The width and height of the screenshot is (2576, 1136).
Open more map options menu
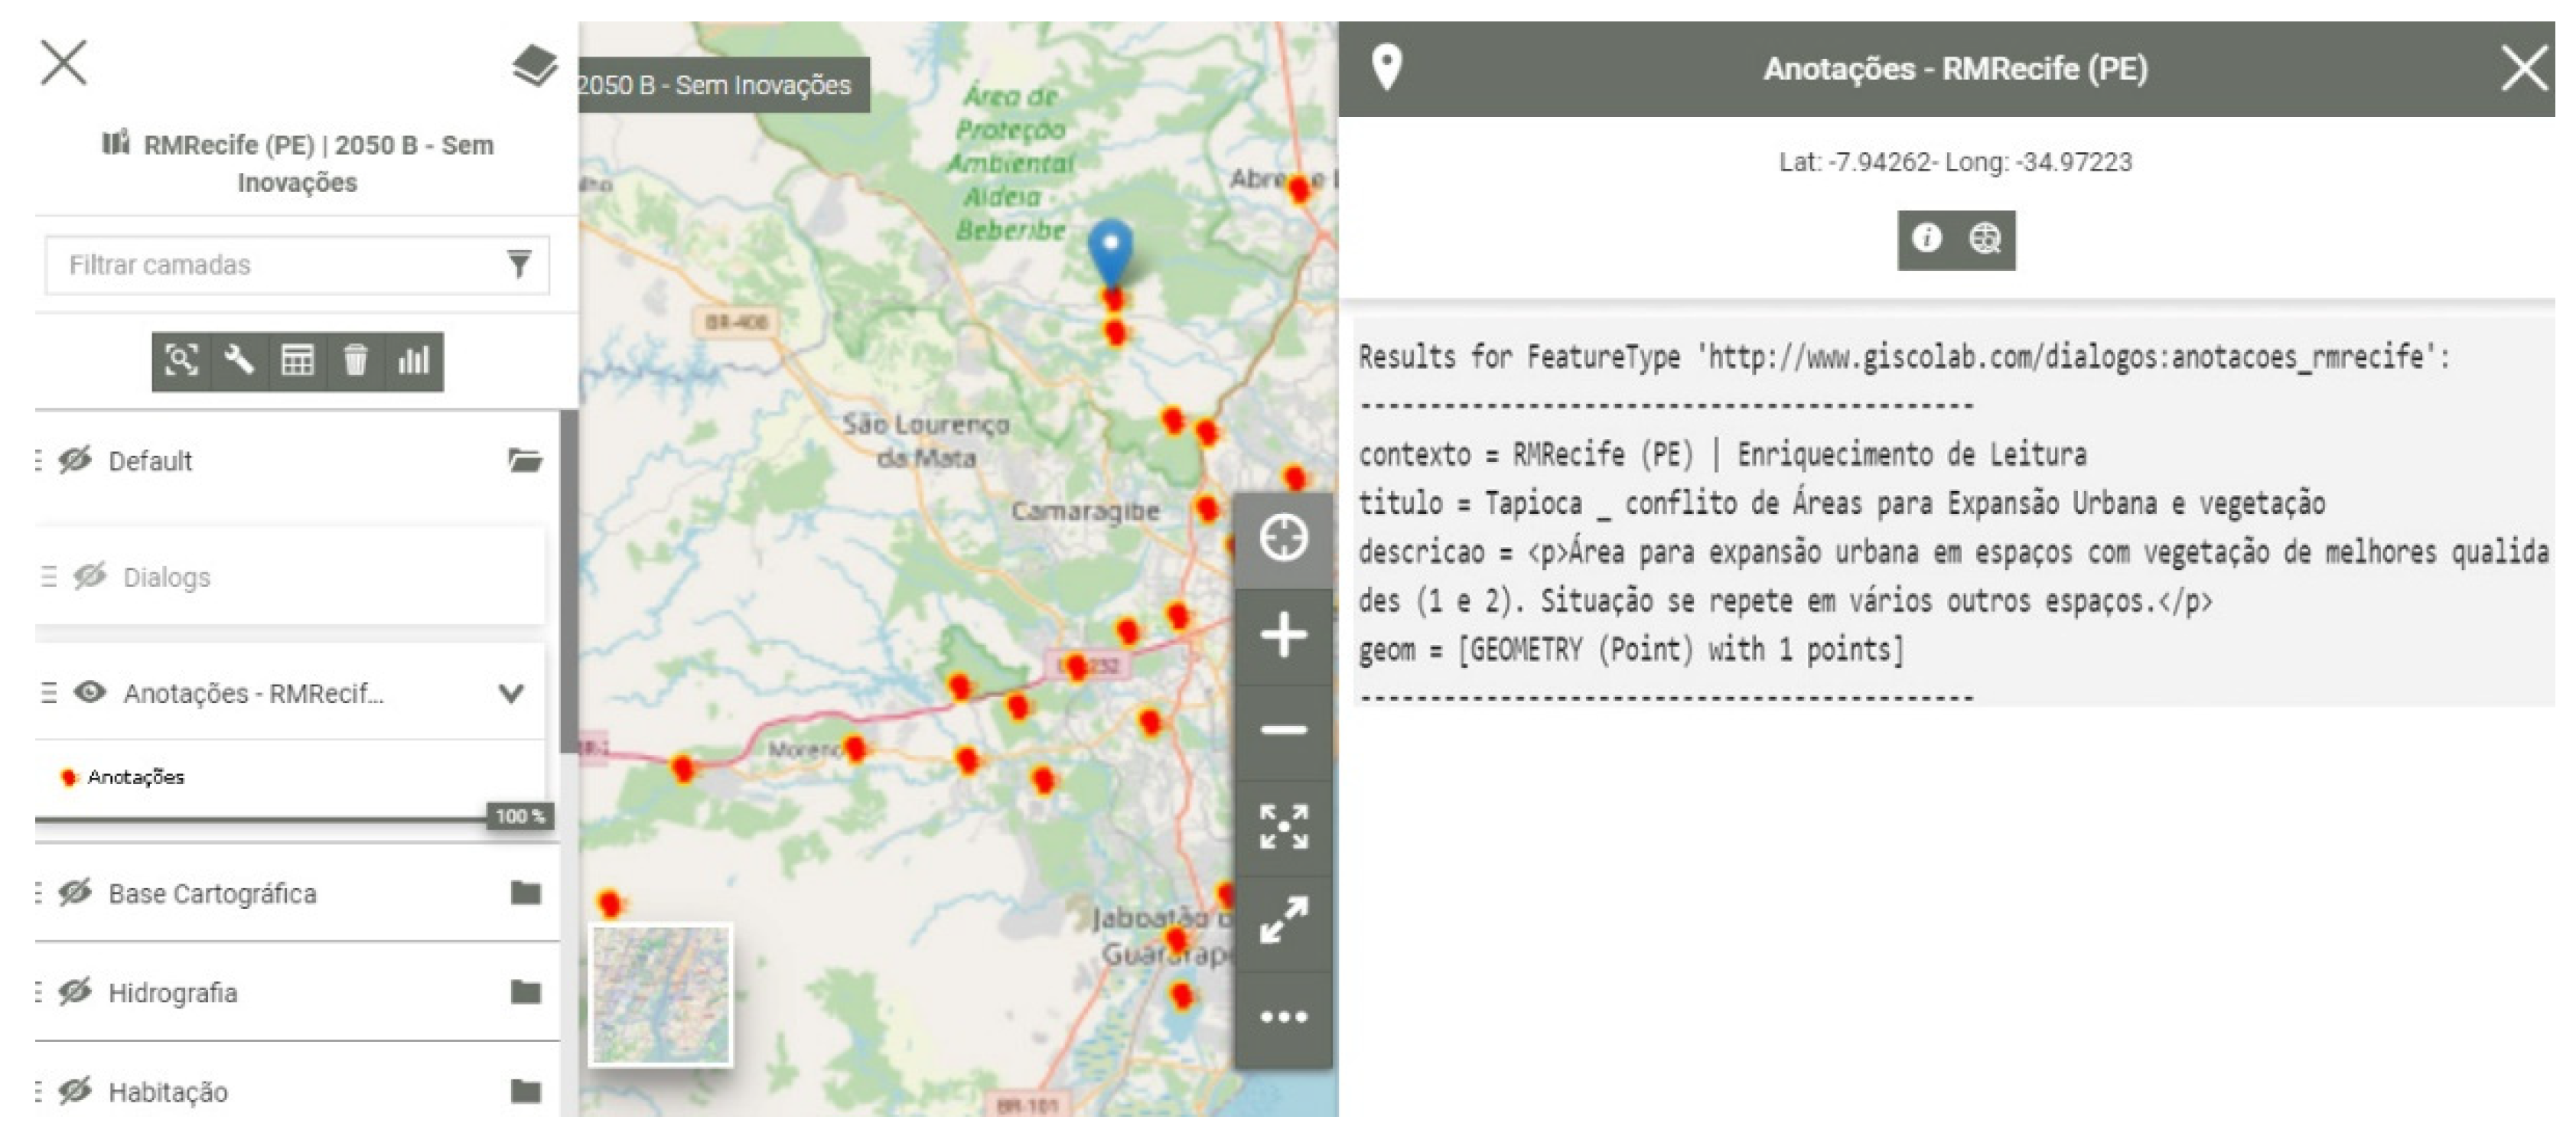[1283, 1017]
